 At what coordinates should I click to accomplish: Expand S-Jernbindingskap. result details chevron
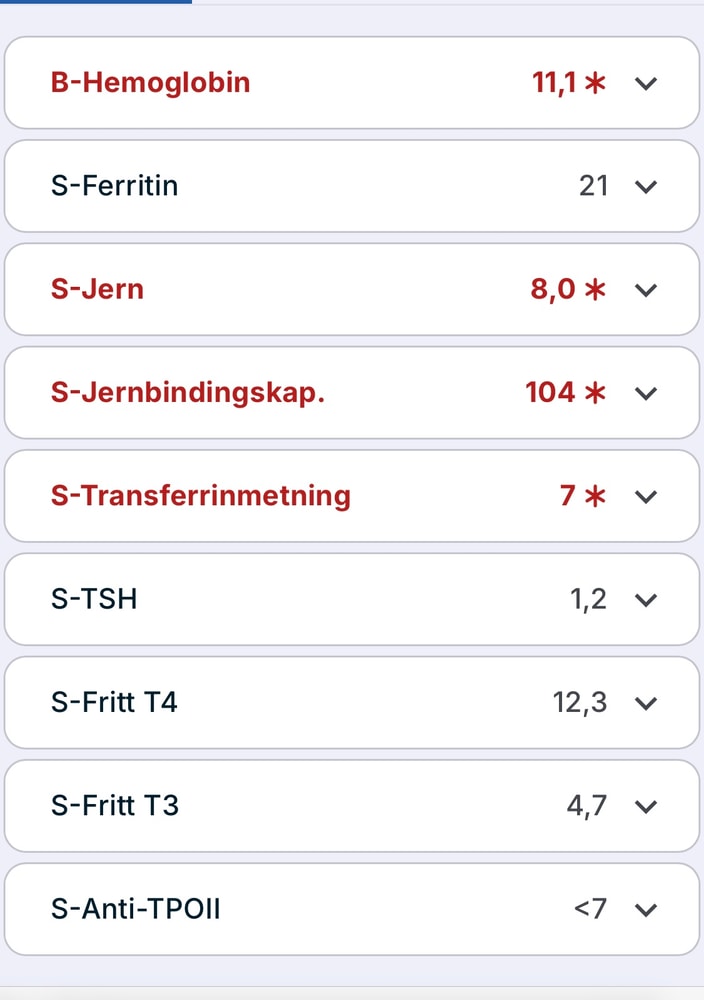646,393
